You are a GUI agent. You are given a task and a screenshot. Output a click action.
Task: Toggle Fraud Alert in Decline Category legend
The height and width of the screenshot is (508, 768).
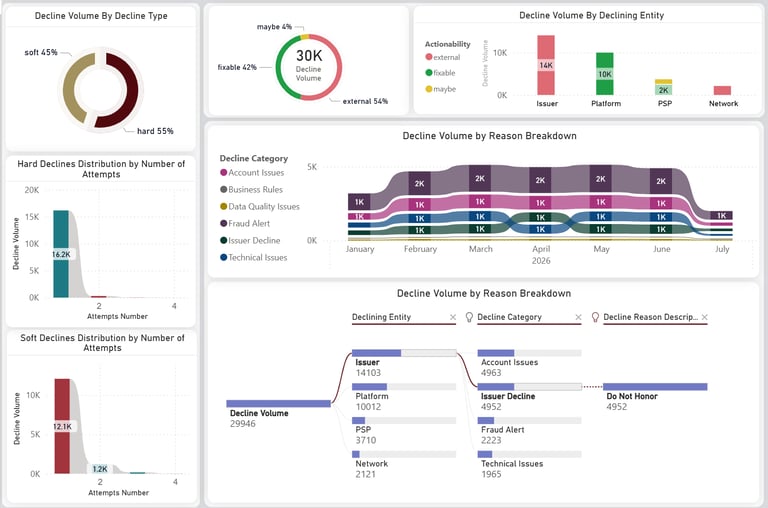(x=245, y=223)
